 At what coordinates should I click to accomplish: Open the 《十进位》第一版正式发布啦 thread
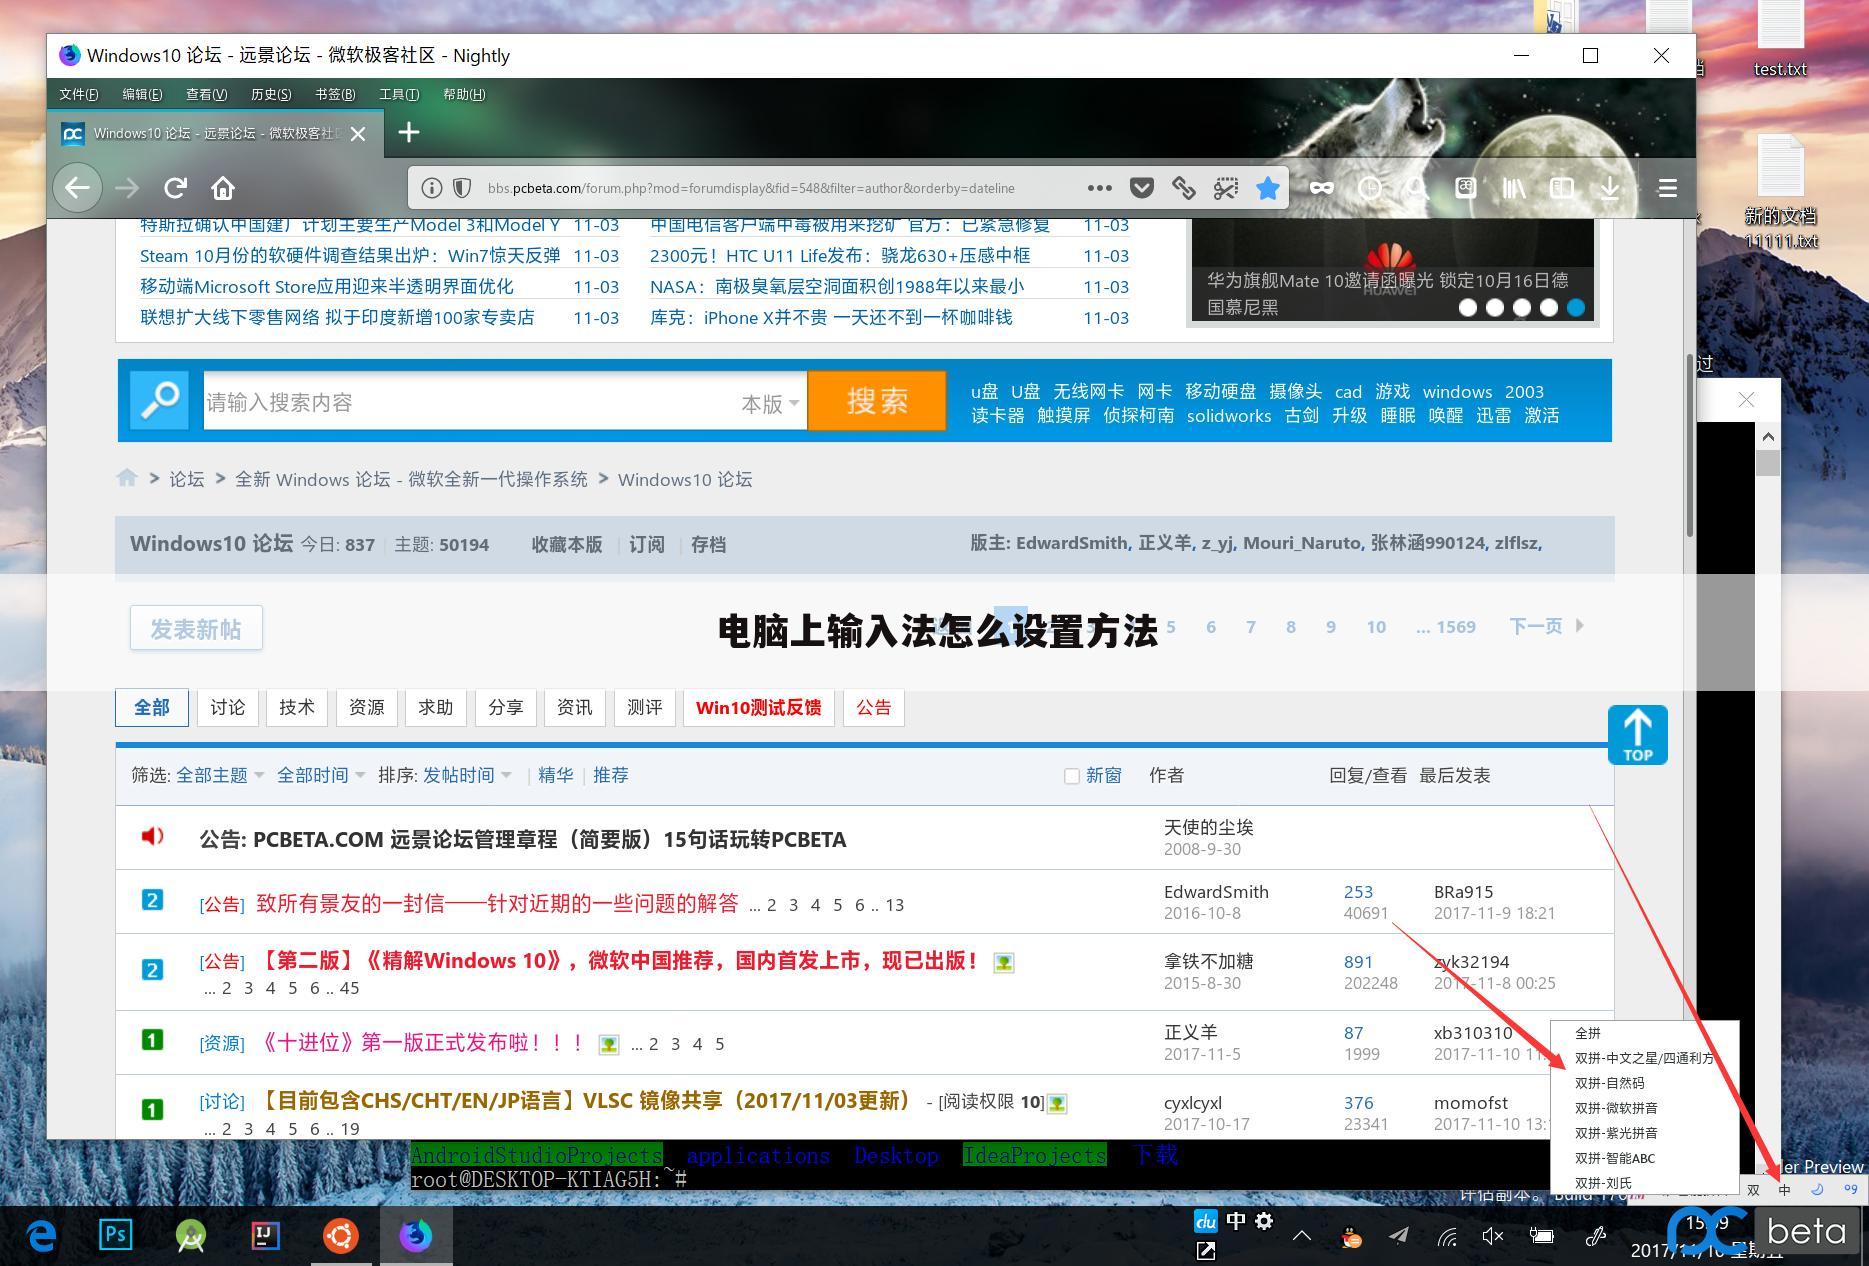pos(422,1042)
